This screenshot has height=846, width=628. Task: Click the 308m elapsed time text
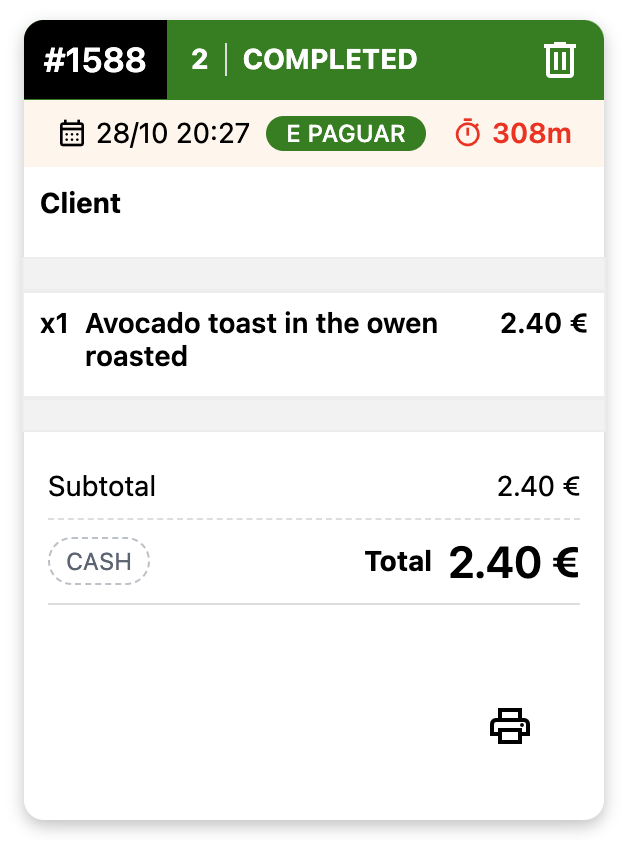coord(532,134)
